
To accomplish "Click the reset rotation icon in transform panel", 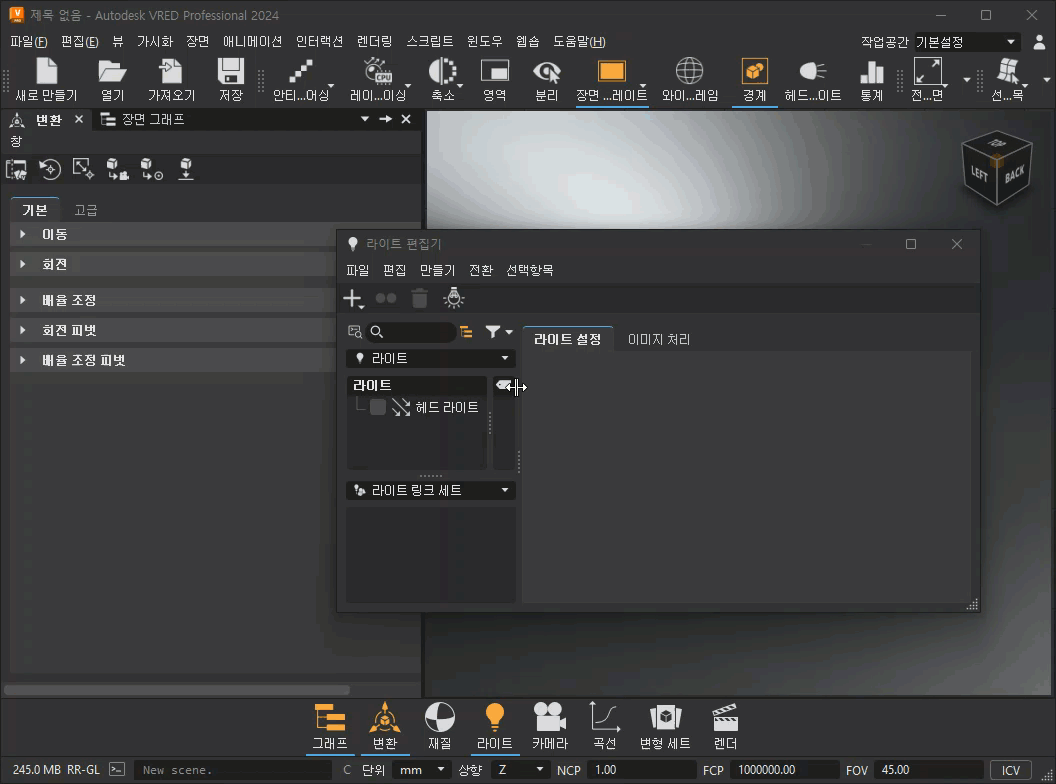I will click(x=49, y=169).
